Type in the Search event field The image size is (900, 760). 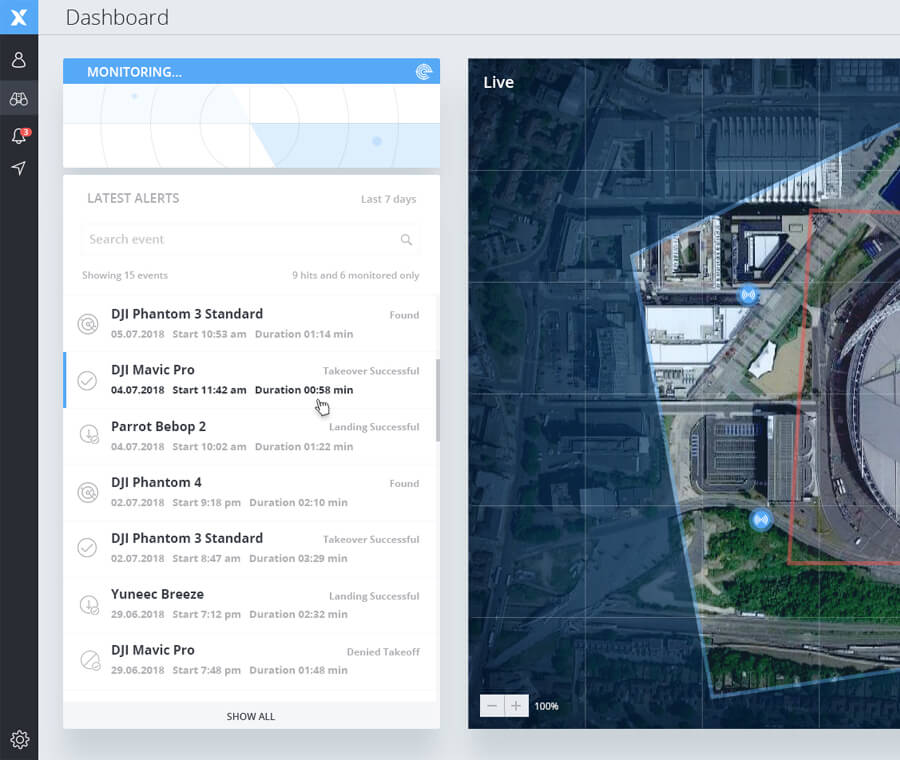click(240, 240)
